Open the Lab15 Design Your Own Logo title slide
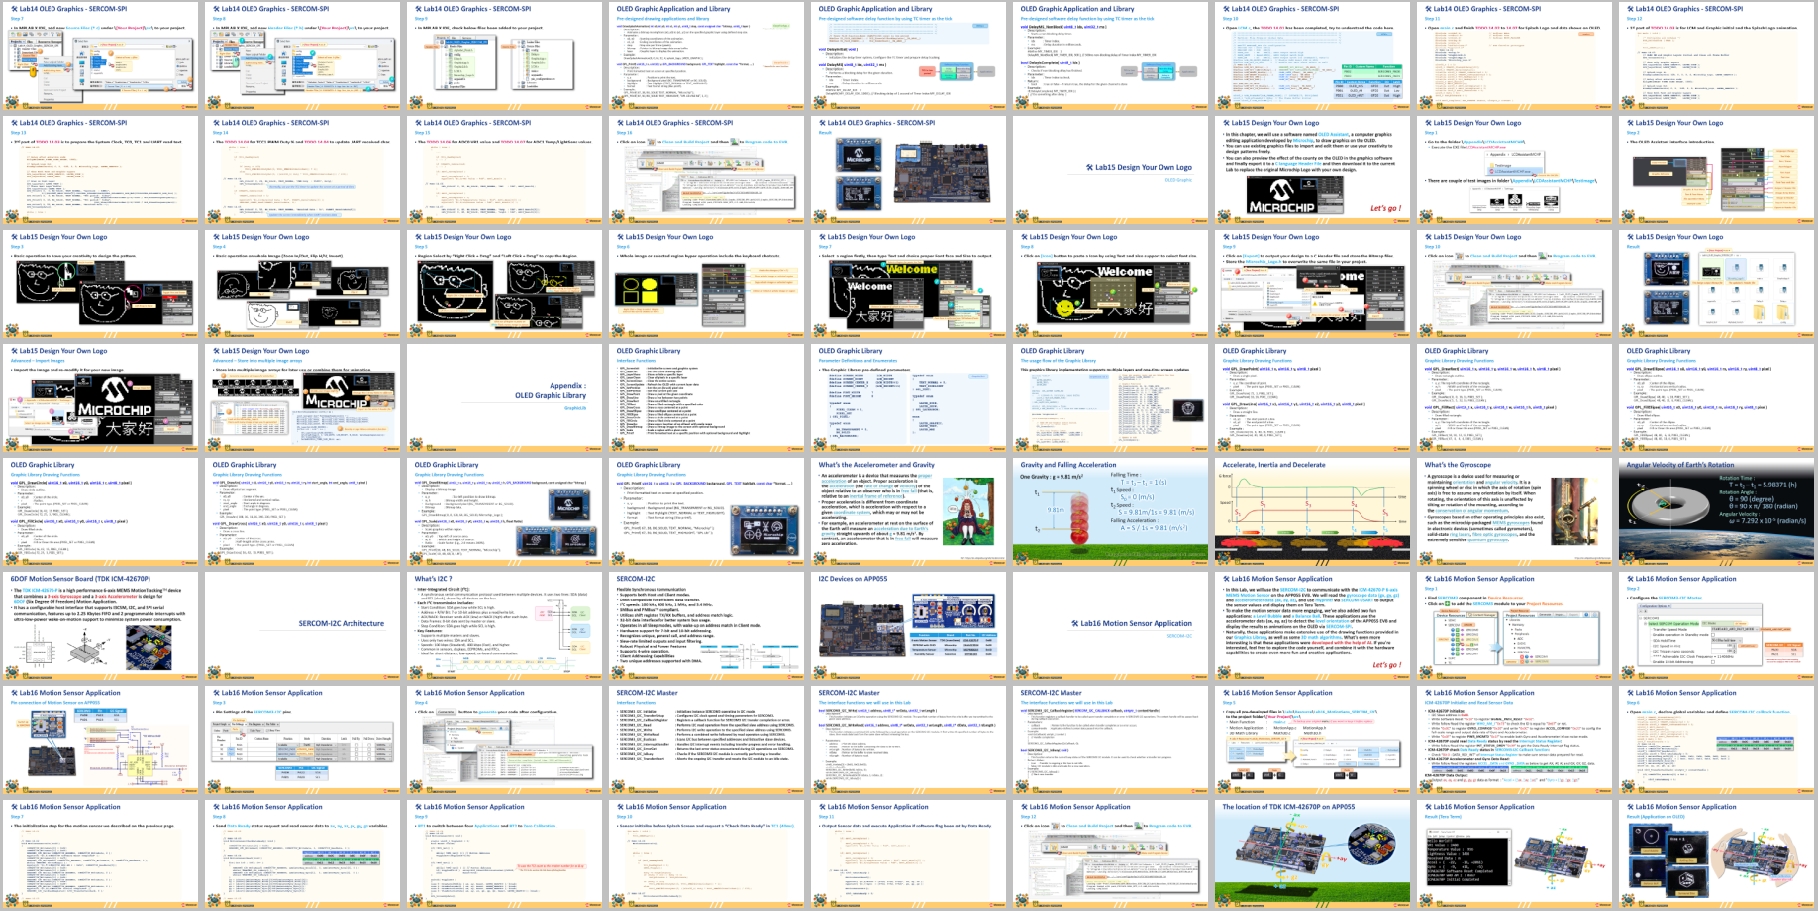The width and height of the screenshot is (1818, 911). (1111, 170)
